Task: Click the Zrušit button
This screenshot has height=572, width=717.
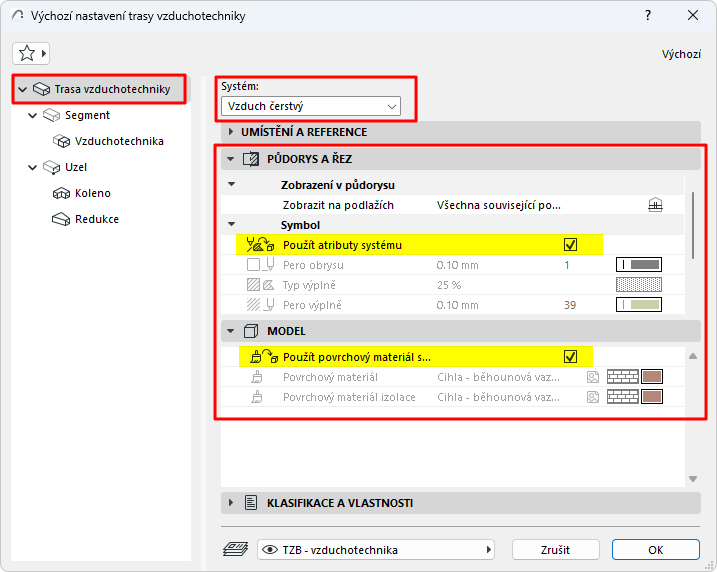Action: [x=556, y=550]
